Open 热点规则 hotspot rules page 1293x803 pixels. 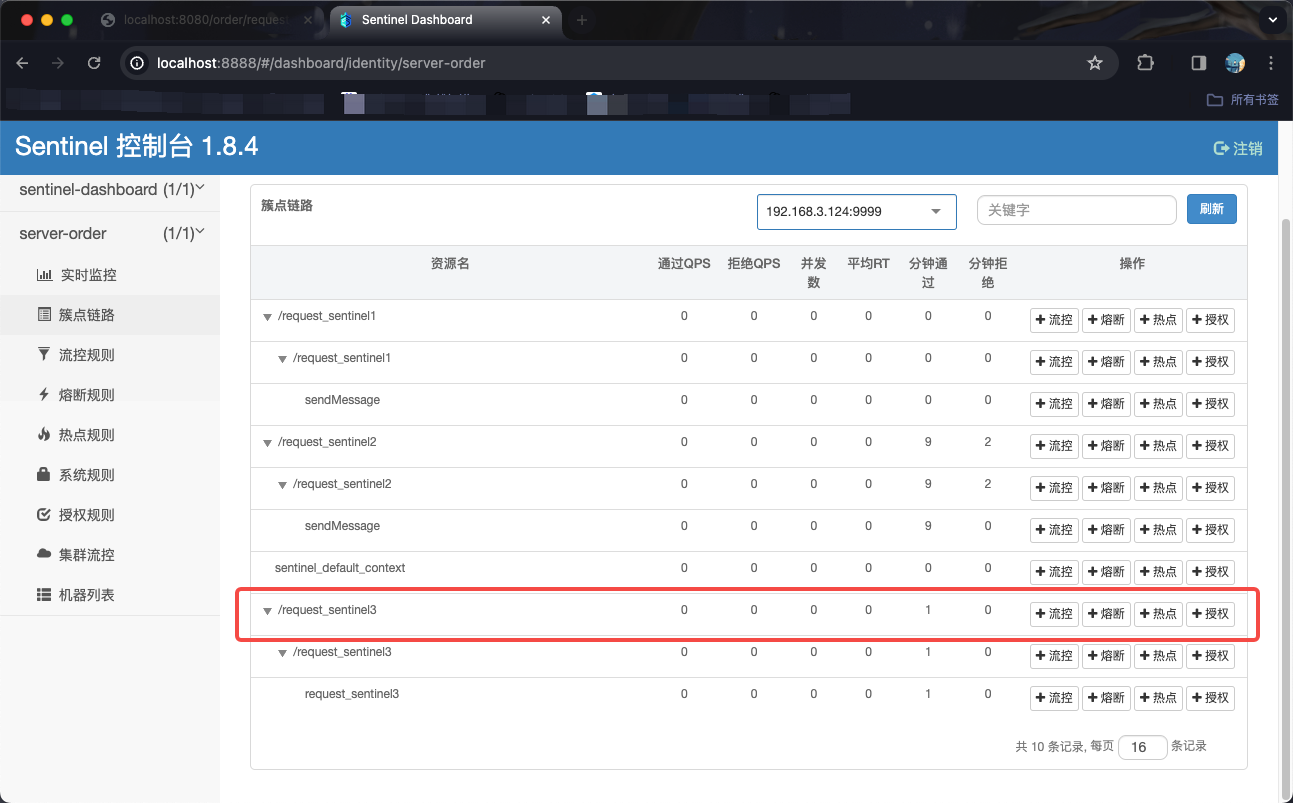76,435
